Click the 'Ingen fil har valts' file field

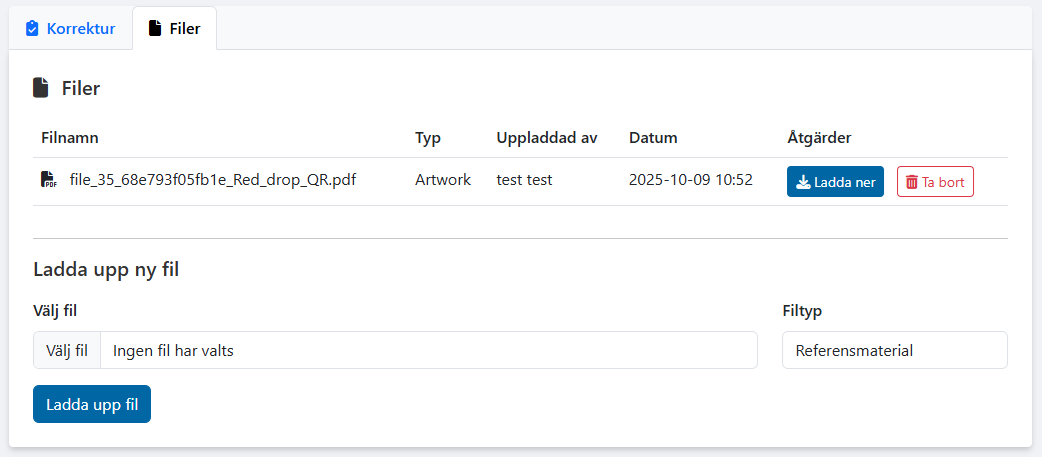click(428, 350)
